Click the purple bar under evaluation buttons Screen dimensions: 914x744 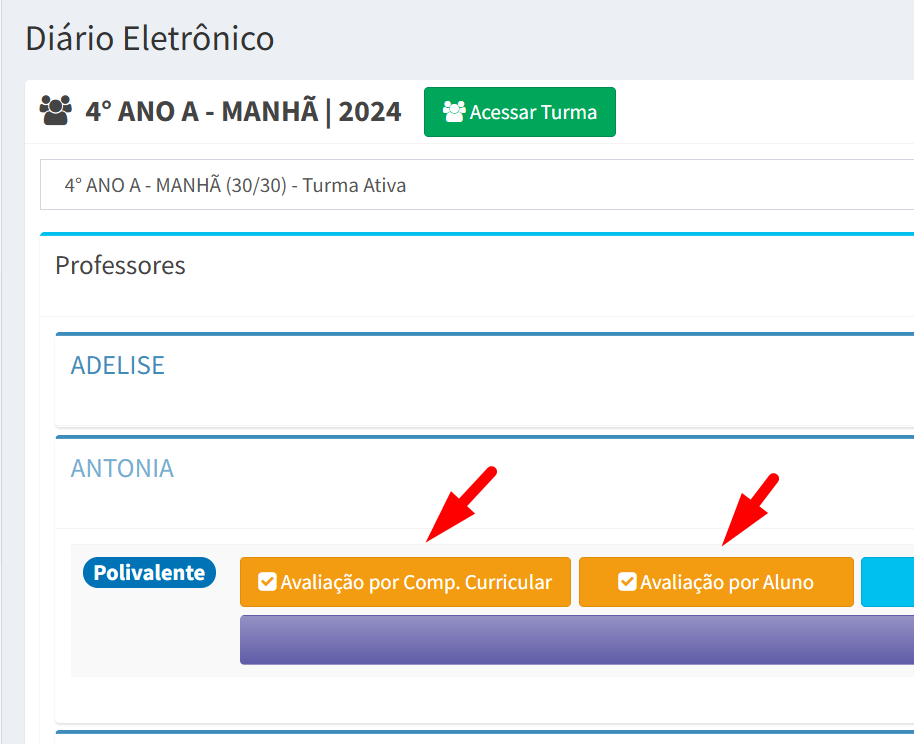coord(577,640)
